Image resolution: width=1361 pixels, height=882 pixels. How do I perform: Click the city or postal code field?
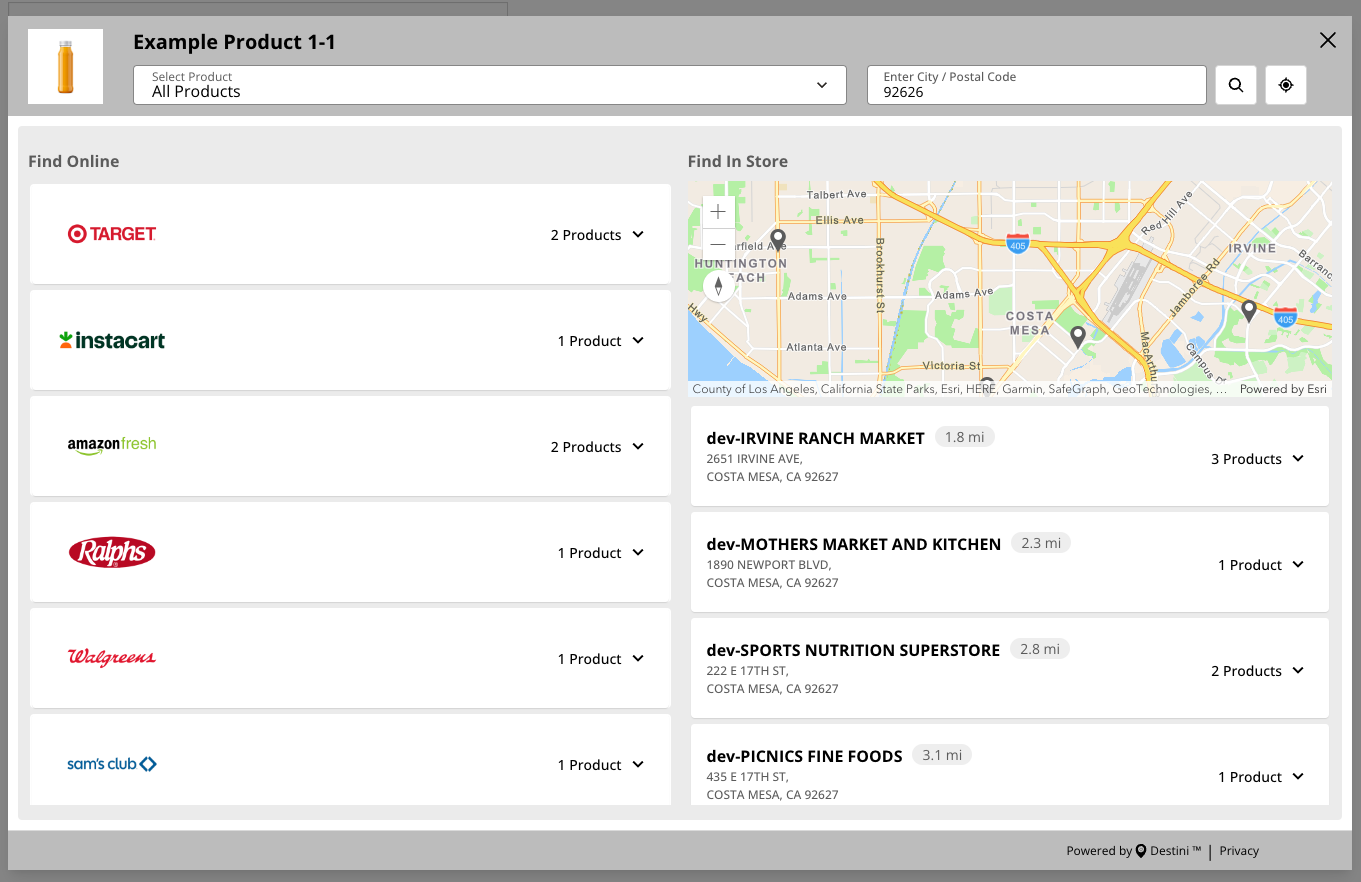(1037, 85)
